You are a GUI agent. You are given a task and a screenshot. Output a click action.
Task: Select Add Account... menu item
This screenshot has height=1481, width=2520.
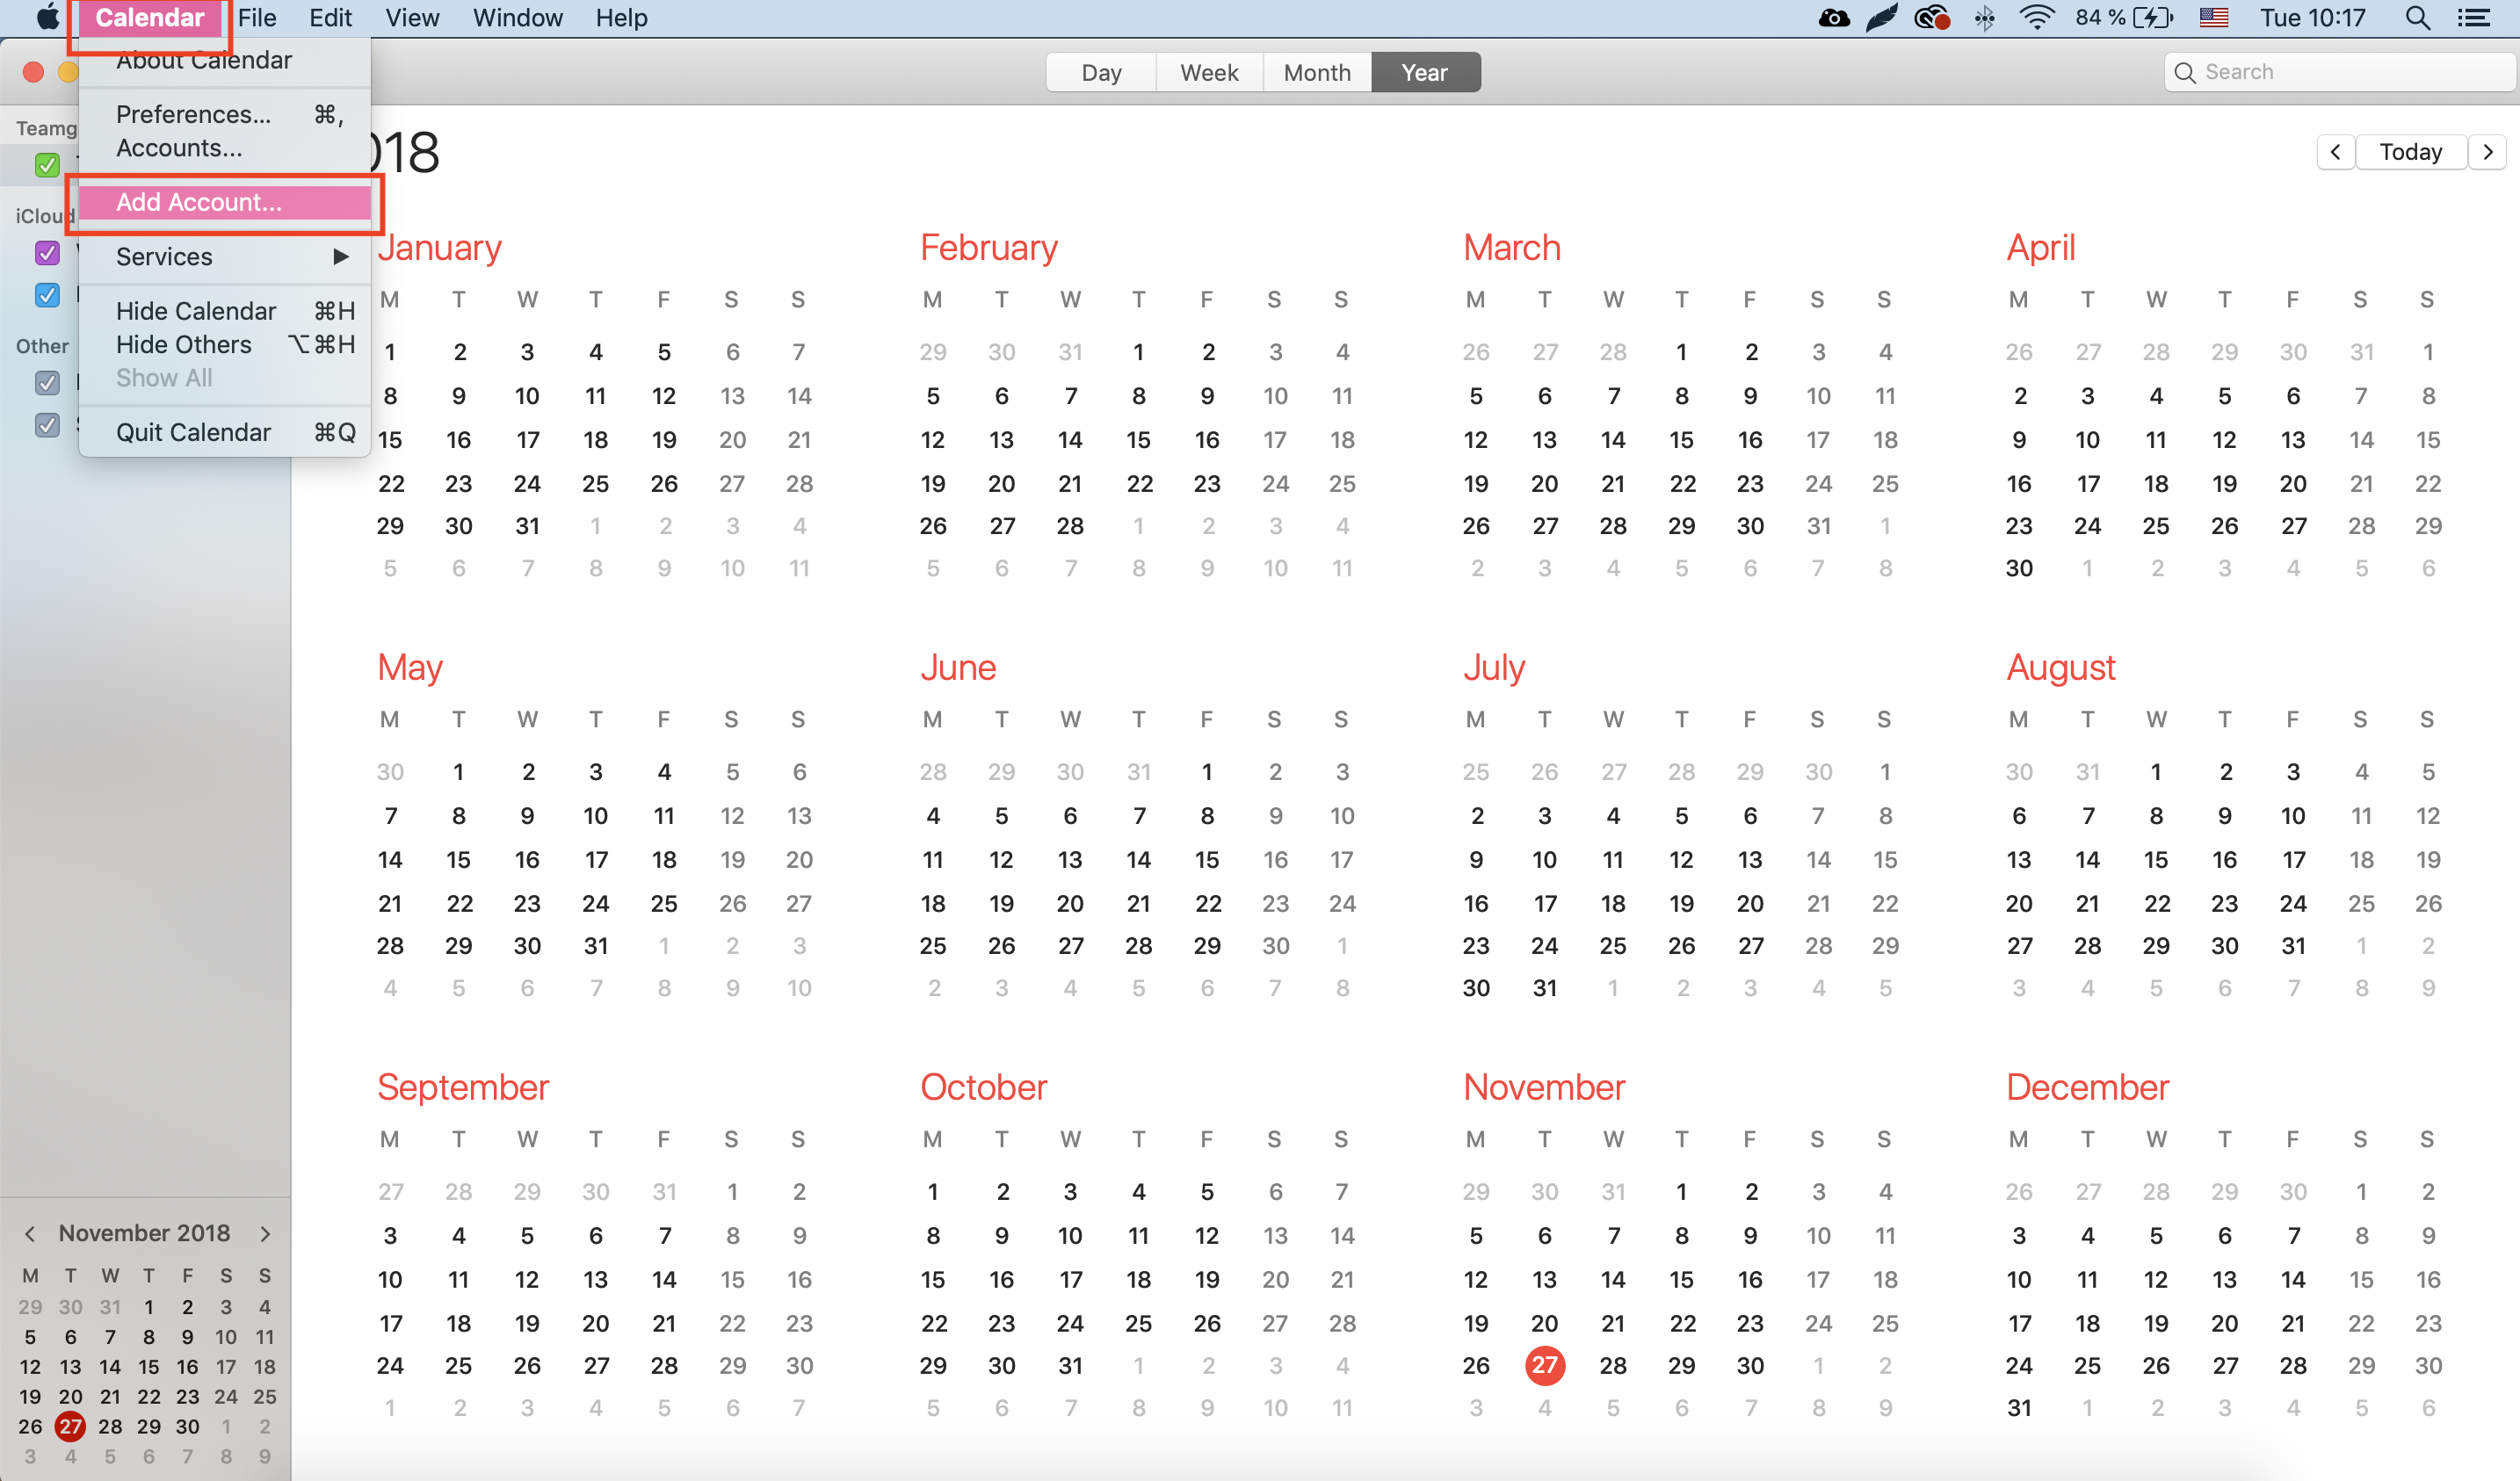coord(199,202)
